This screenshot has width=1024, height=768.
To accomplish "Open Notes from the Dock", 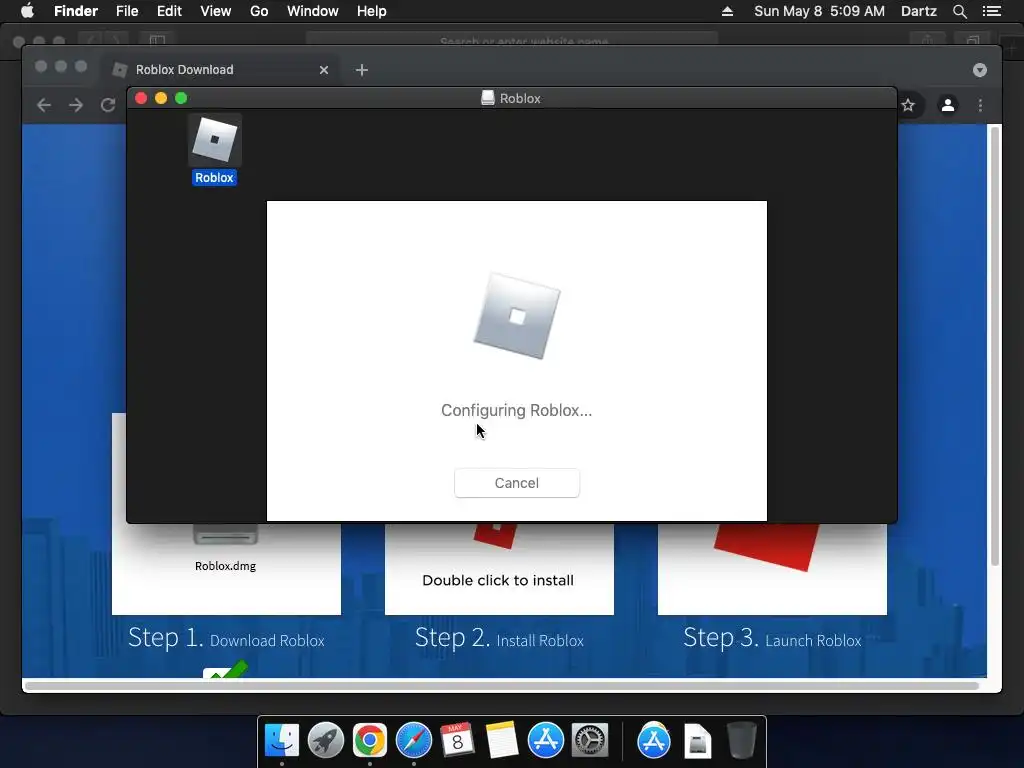I will (x=502, y=741).
